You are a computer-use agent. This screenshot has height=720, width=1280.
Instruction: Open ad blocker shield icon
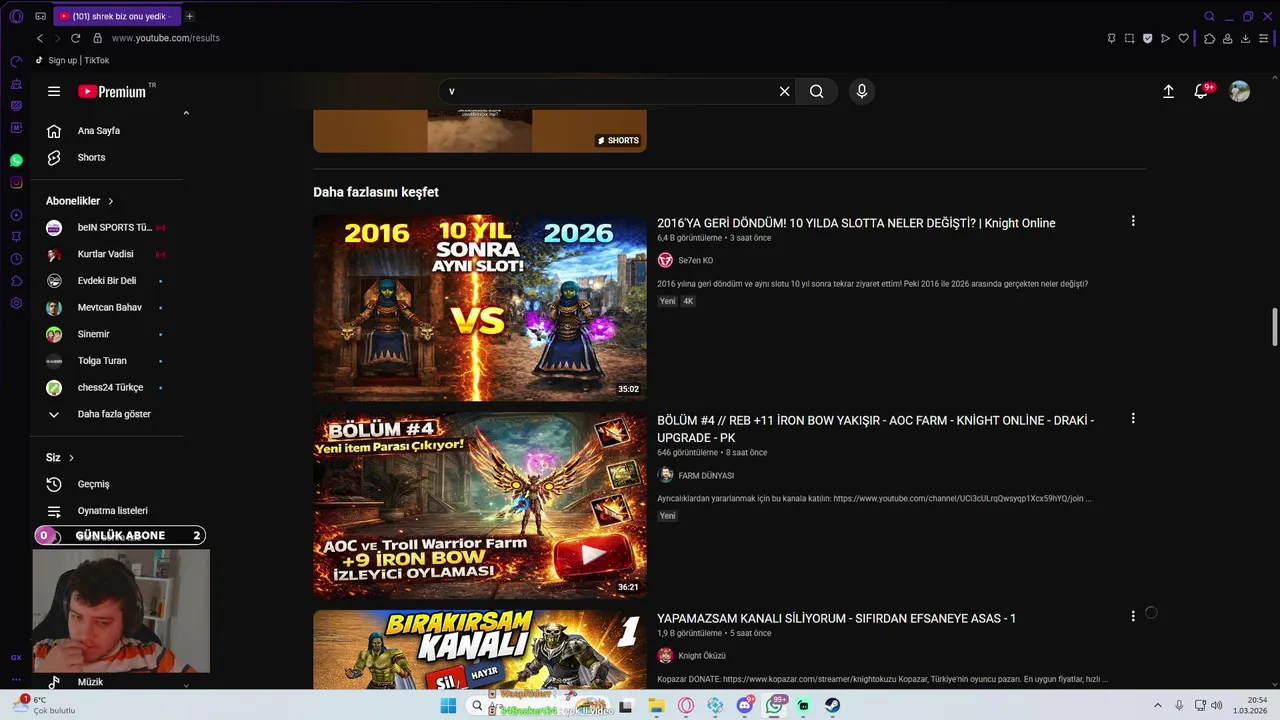pos(1147,38)
